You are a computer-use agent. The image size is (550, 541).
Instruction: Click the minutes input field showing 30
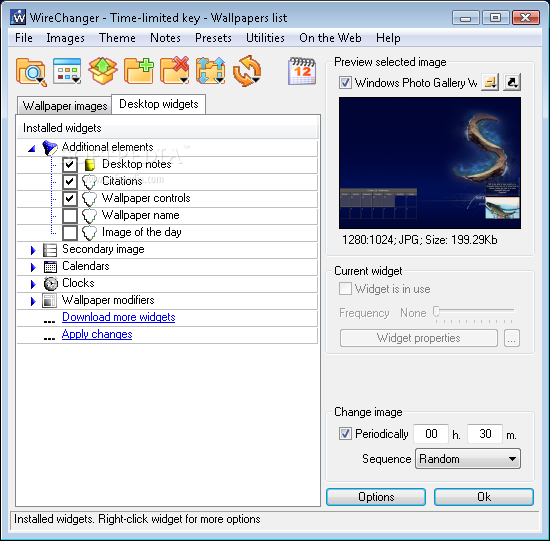[x=485, y=434]
